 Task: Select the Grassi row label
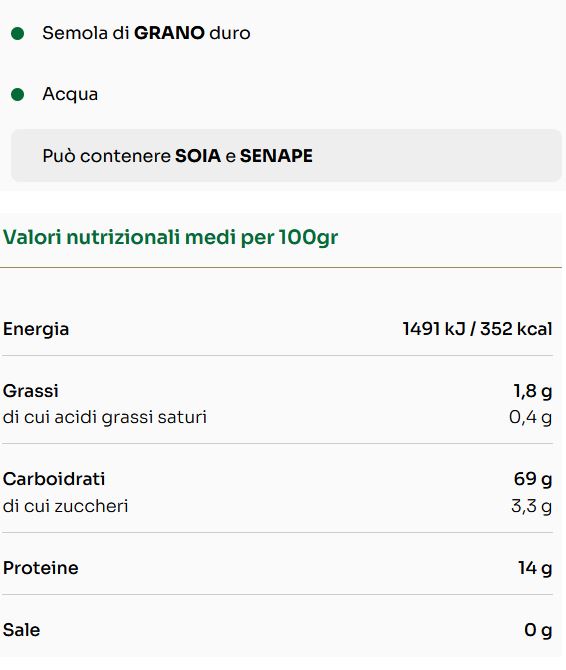pos(31,391)
